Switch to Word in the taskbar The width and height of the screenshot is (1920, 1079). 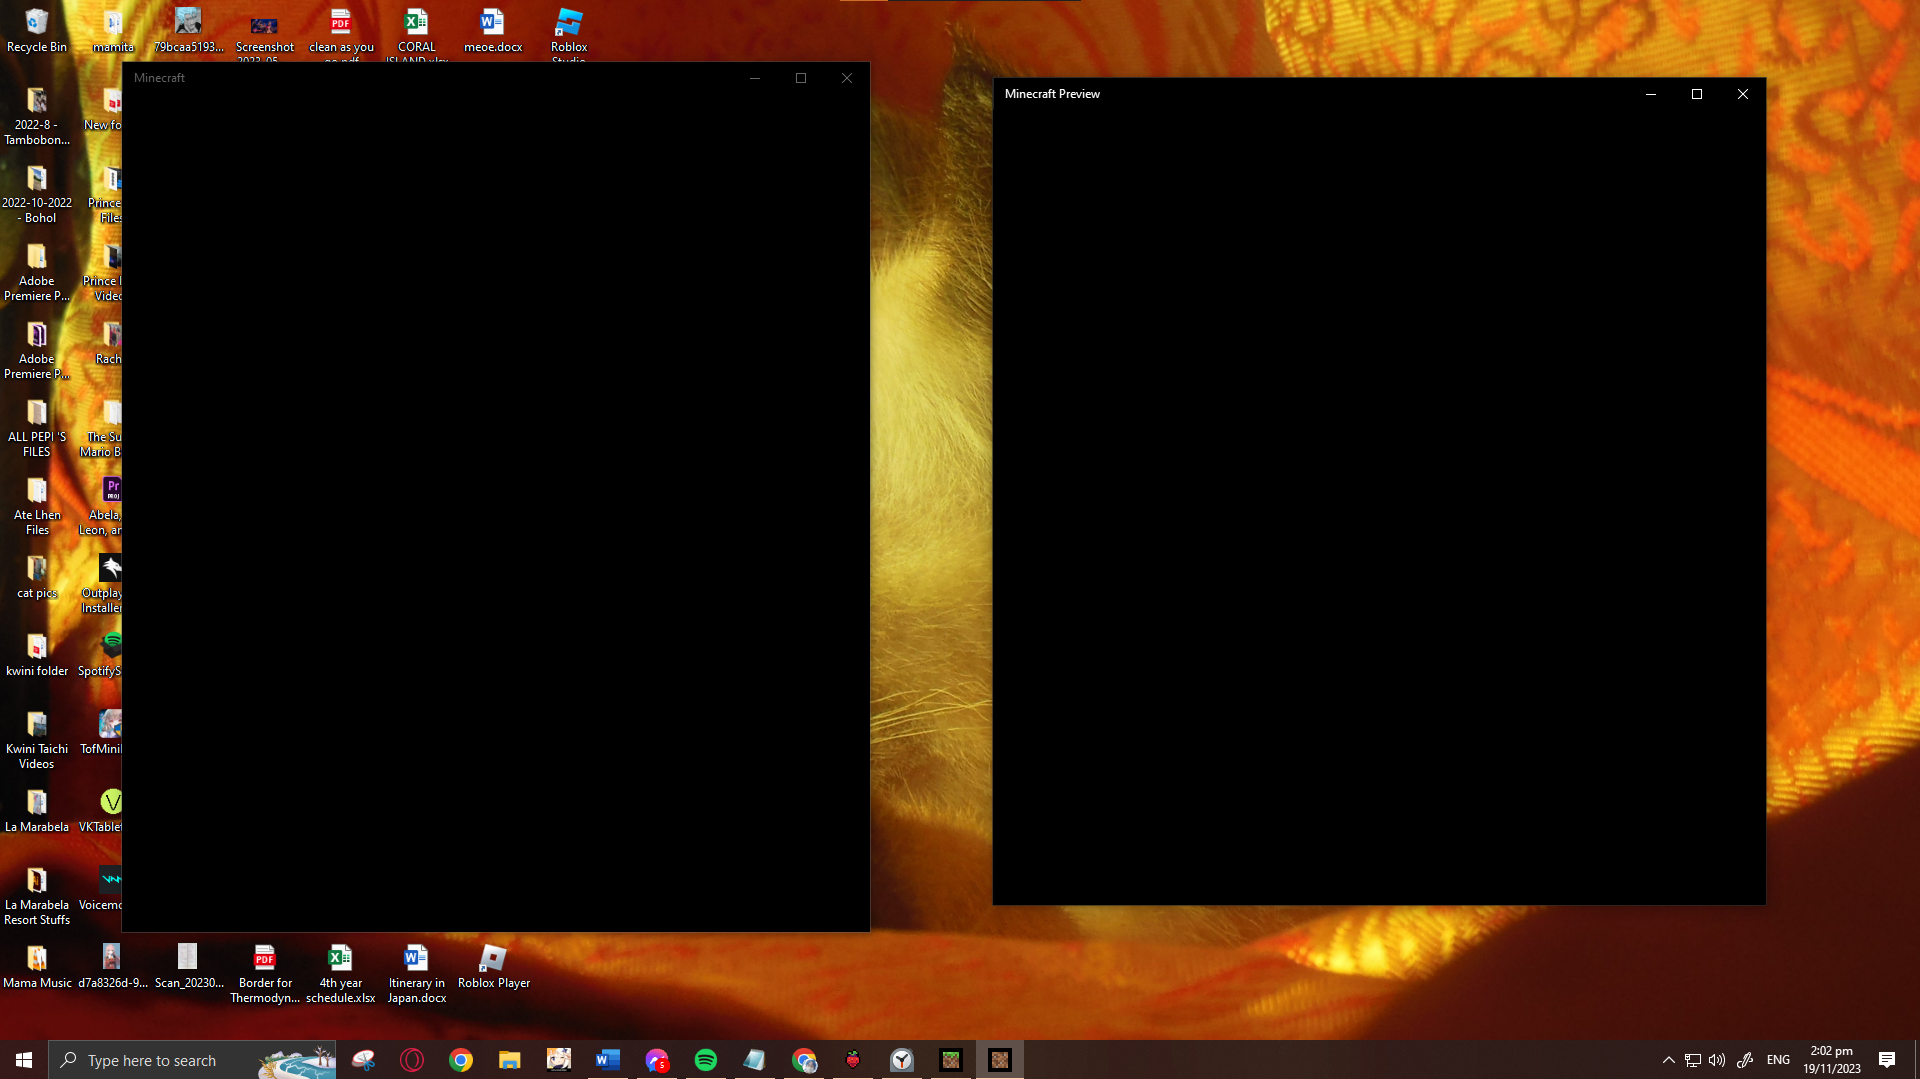click(x=608, y=1060)
